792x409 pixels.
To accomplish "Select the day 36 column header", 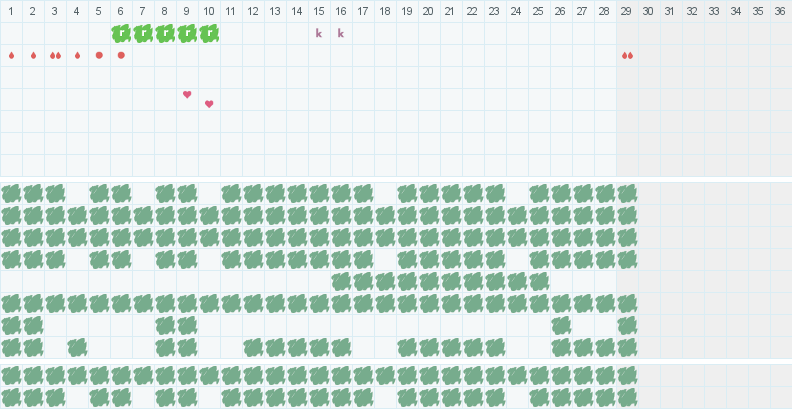I will point(781,11).
